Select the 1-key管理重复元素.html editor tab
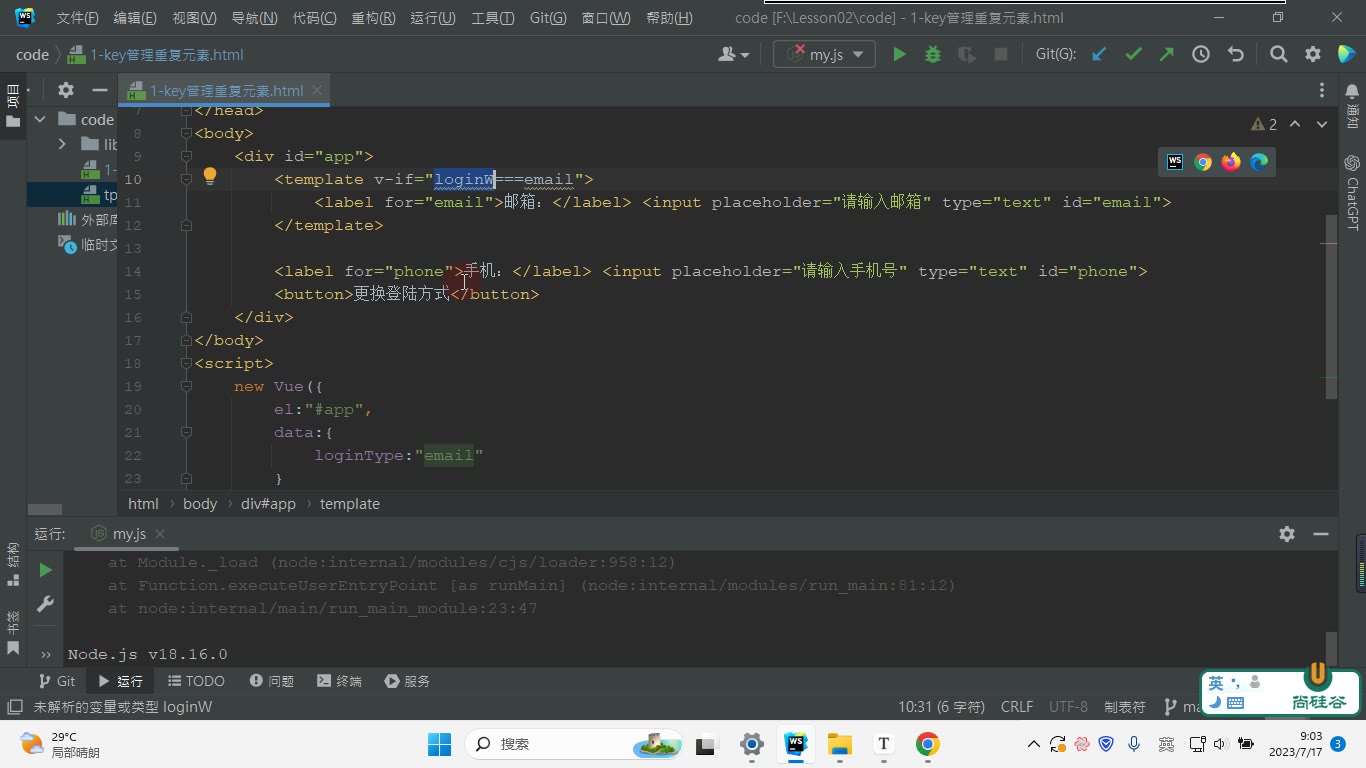 click(x=226, y=90)
